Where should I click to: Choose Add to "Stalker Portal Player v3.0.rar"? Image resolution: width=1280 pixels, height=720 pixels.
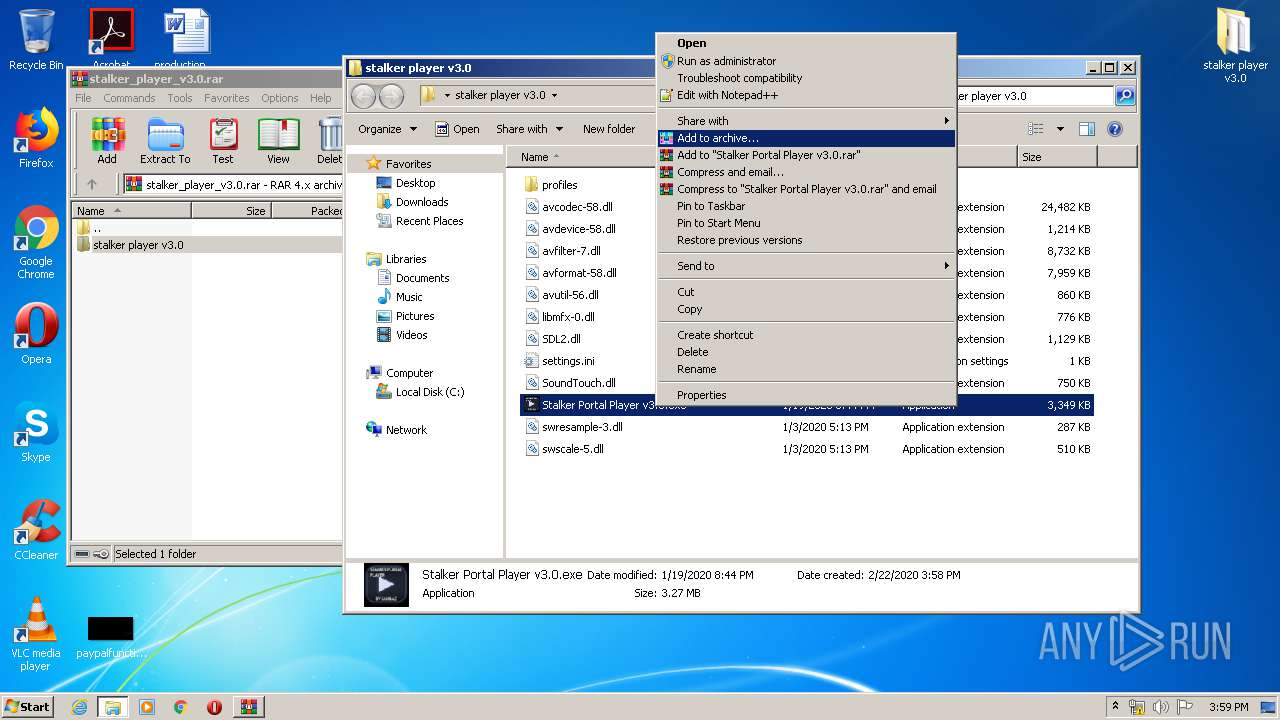806,155
